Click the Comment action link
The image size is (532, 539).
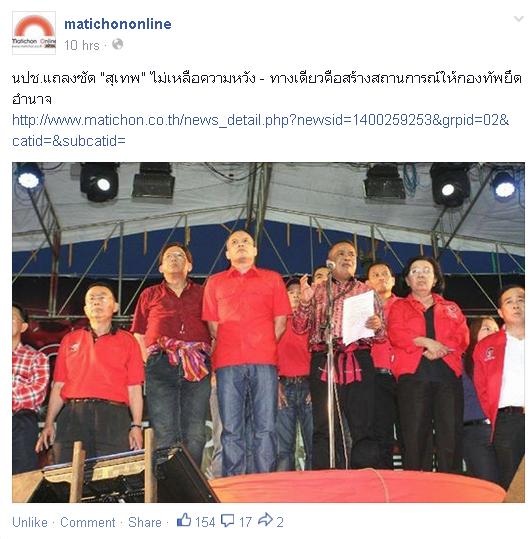click(88, 522)
